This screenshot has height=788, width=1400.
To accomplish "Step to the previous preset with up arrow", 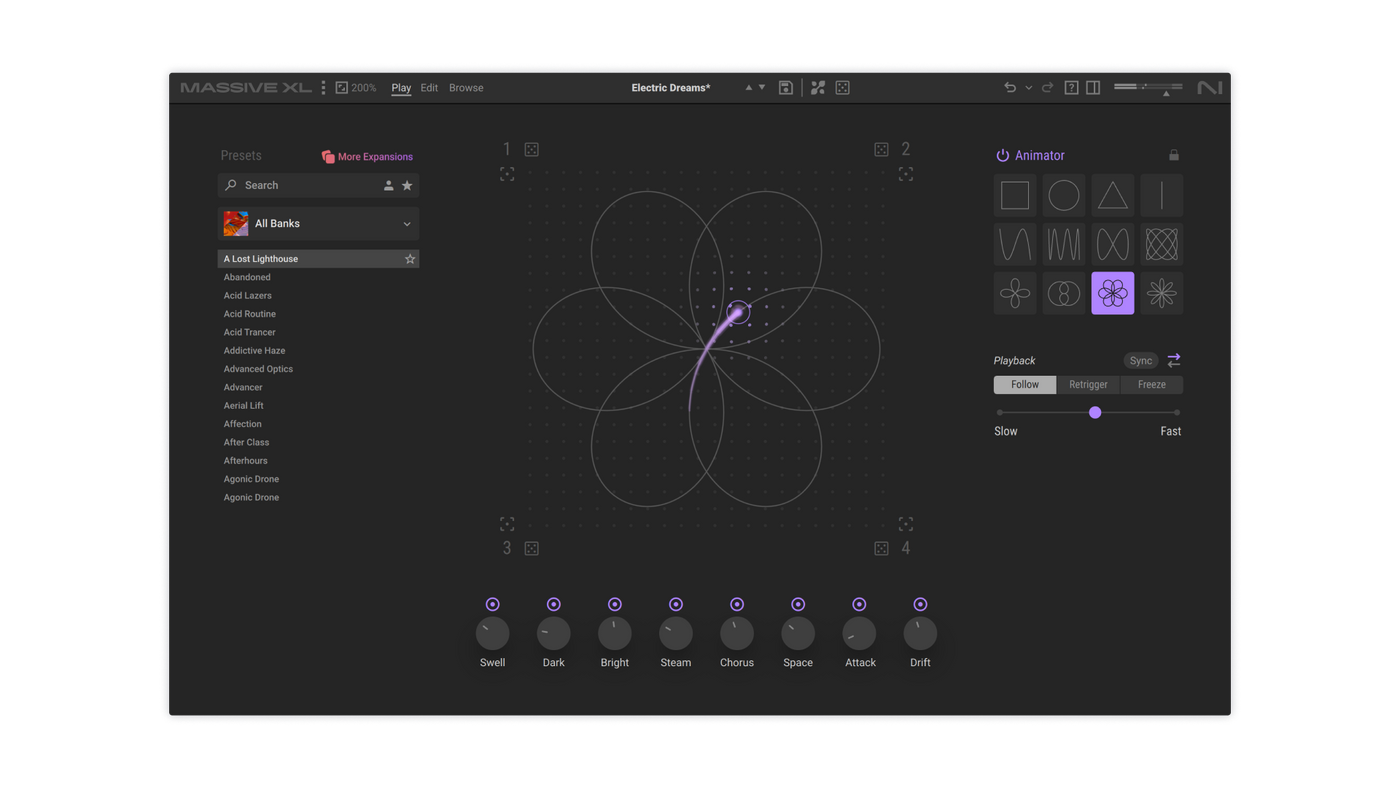I will (748, 87).
